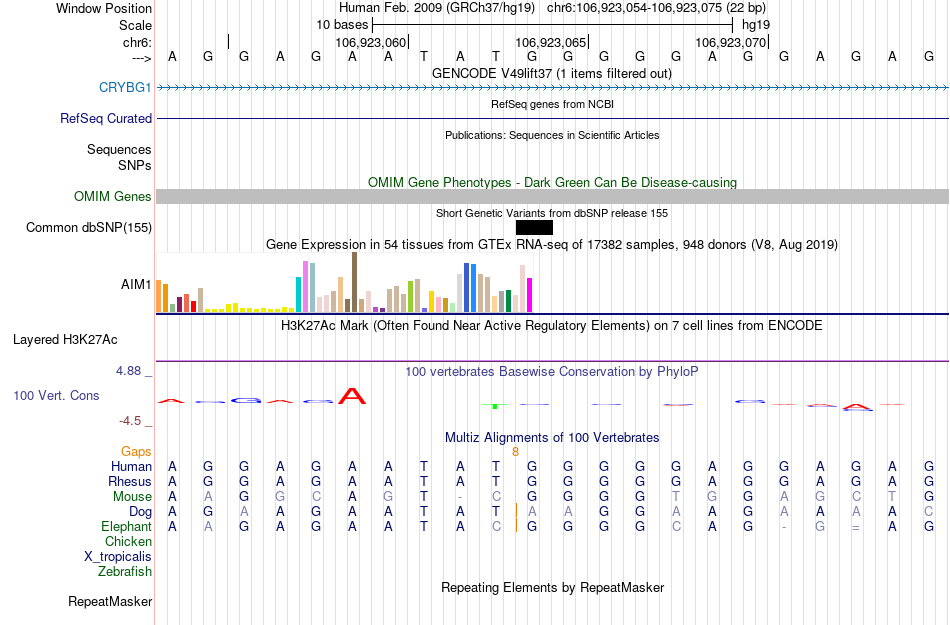950x625 pixels.
Task: Select the Human species row label
Action: tap(131, 466)
